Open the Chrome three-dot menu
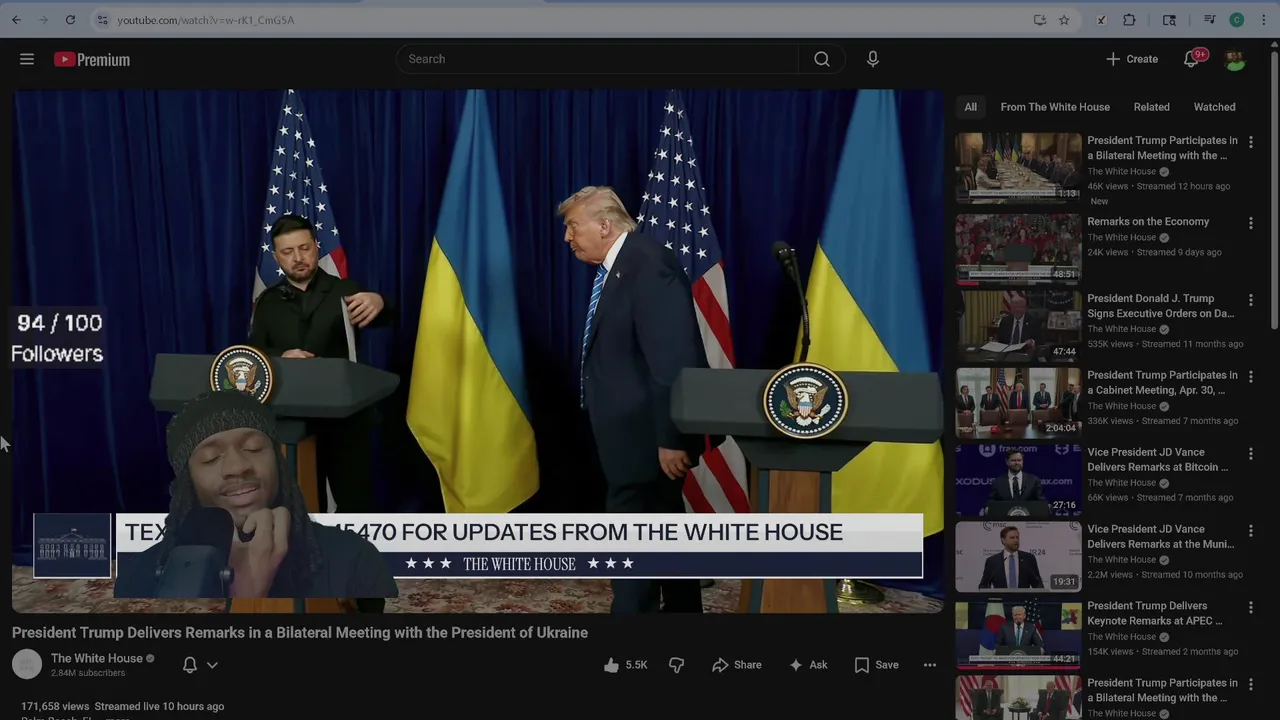This screenshot has height=720, width=1280. click(x=1264, y=20)
